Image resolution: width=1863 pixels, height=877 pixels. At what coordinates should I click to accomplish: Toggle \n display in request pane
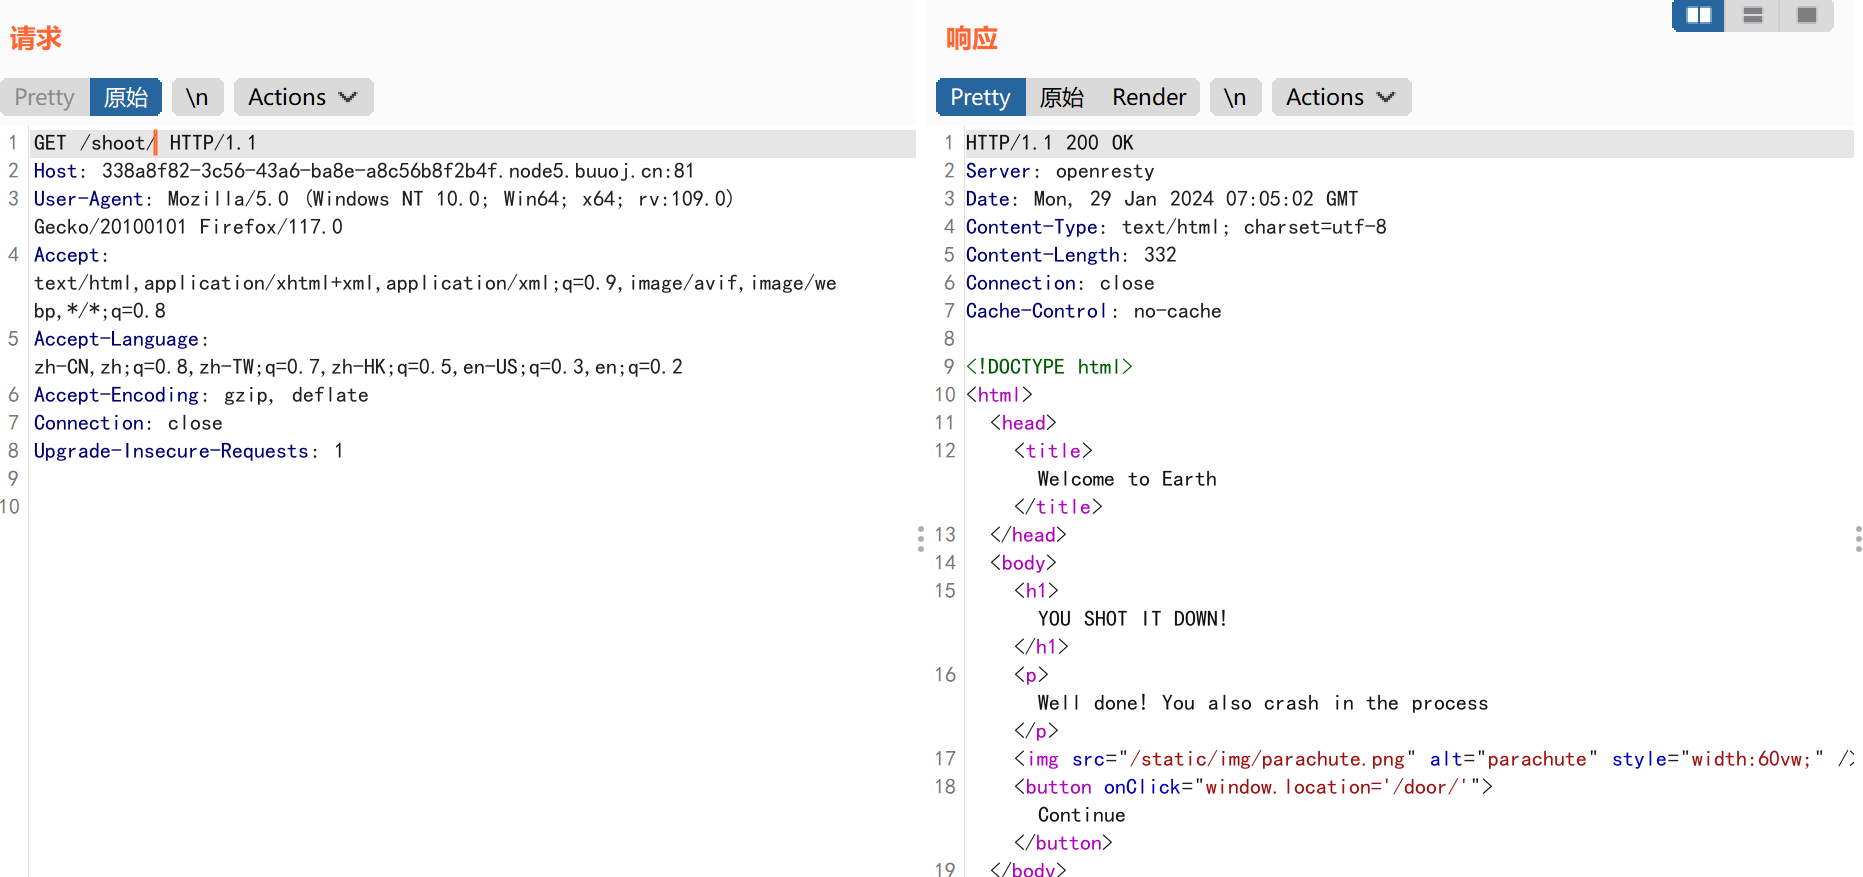pos(197,97)
